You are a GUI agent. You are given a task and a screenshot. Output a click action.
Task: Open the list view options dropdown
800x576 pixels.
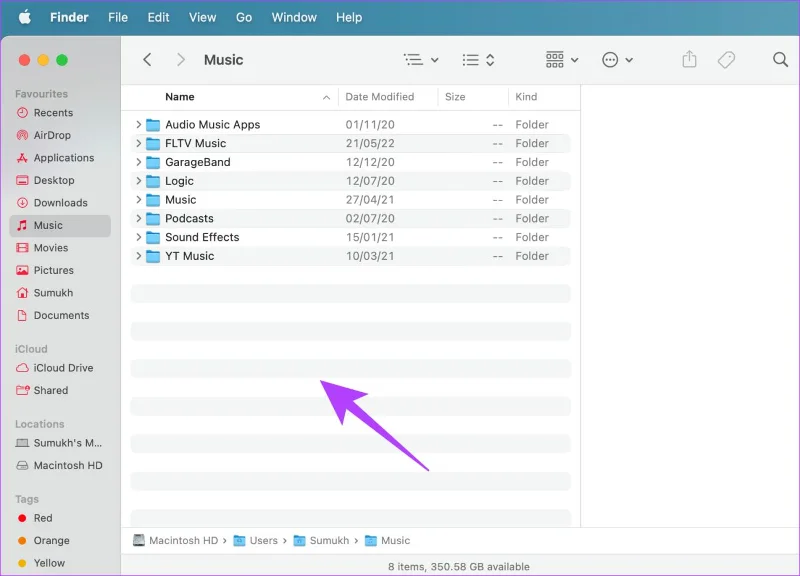(x=421, y=60)
